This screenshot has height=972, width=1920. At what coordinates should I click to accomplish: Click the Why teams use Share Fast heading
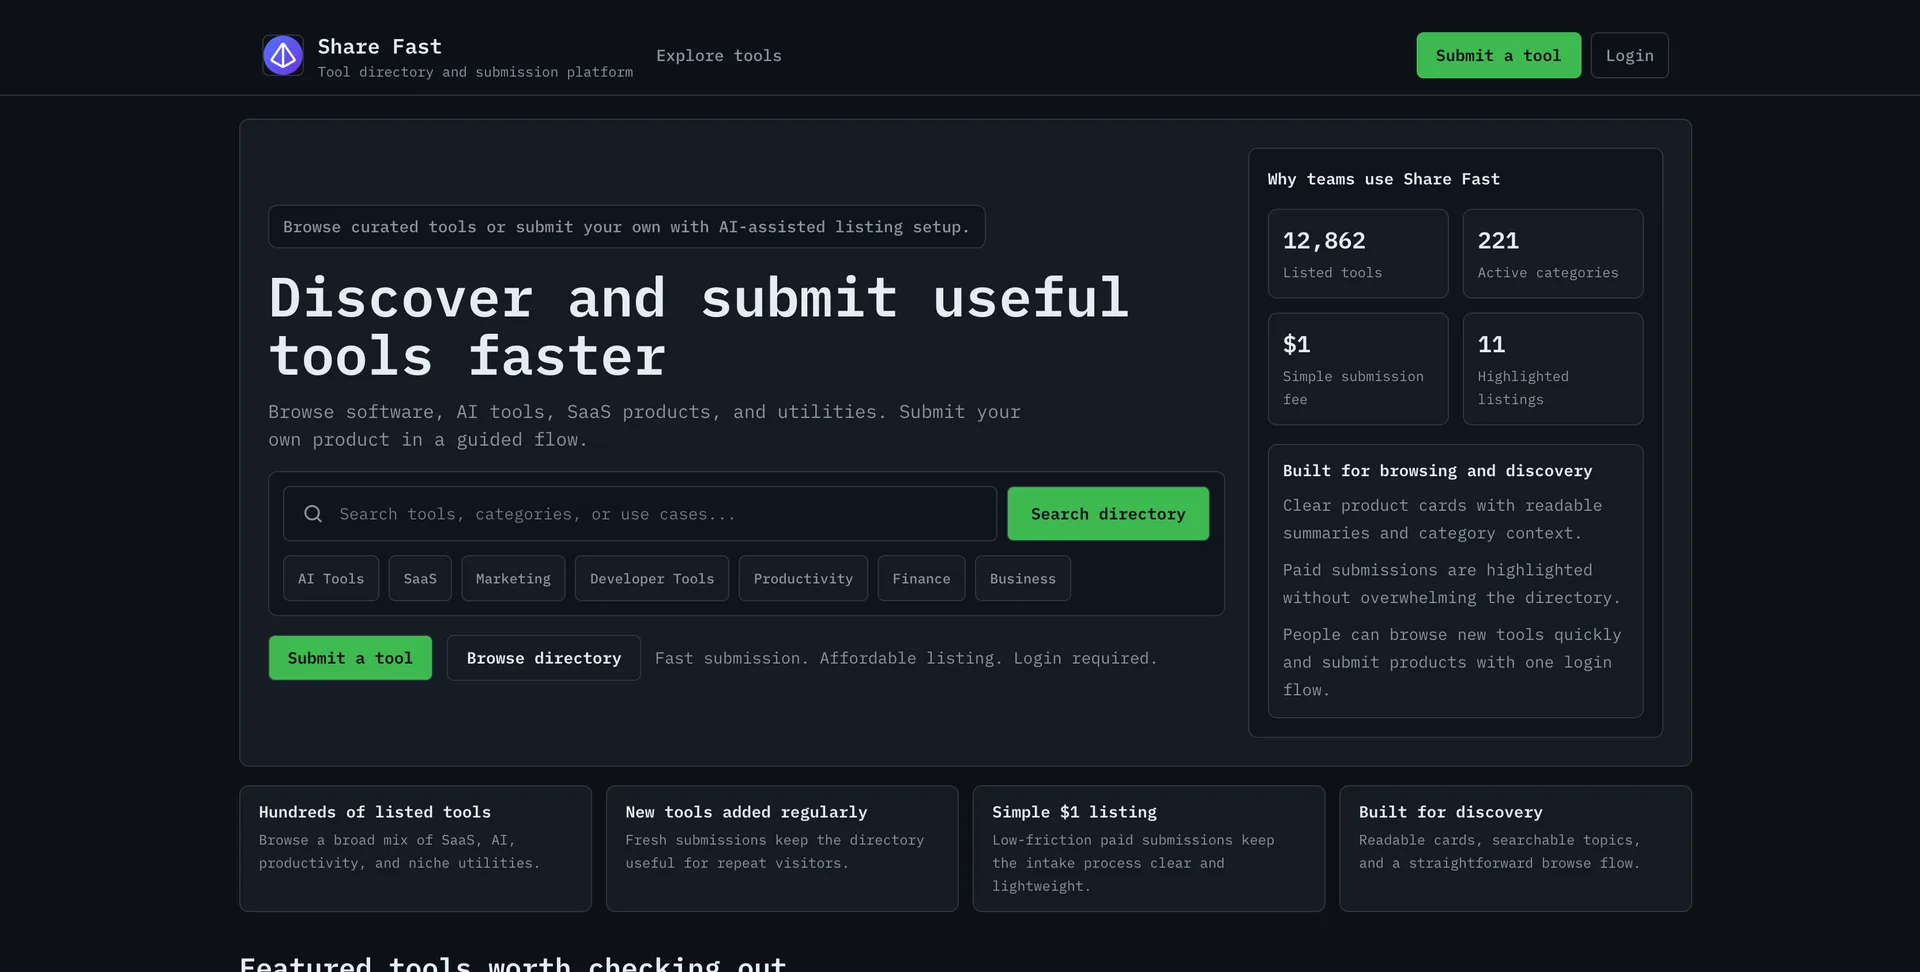[1383, 179]
